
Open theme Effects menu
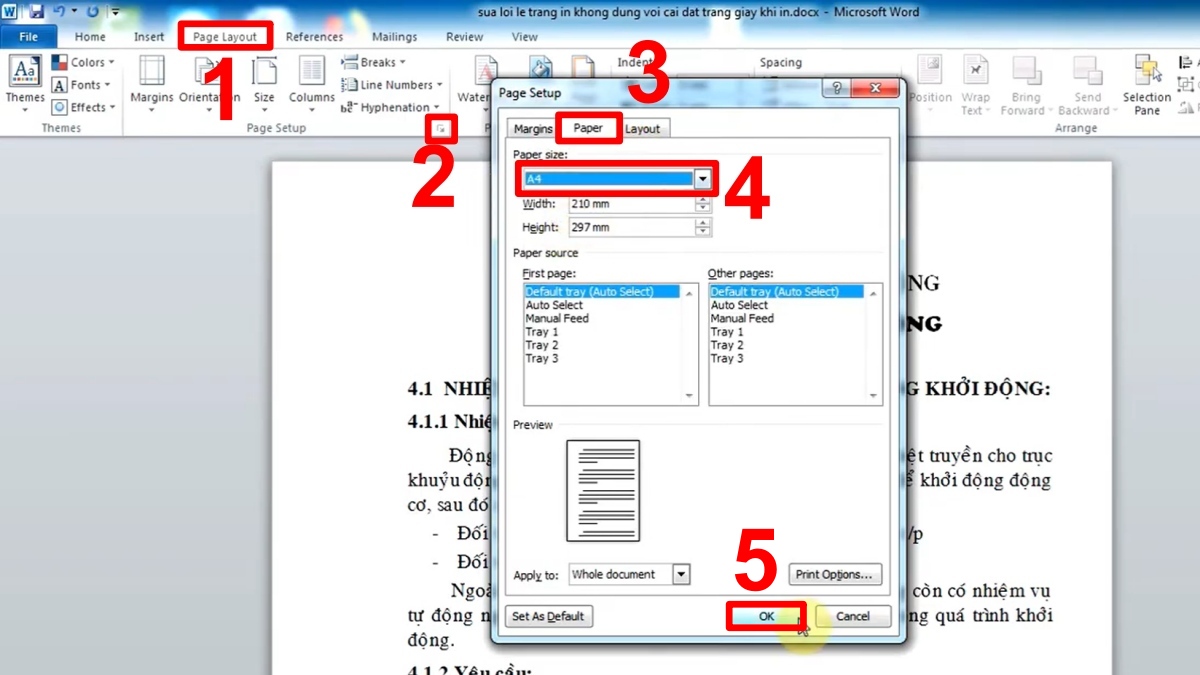(83, 107)
